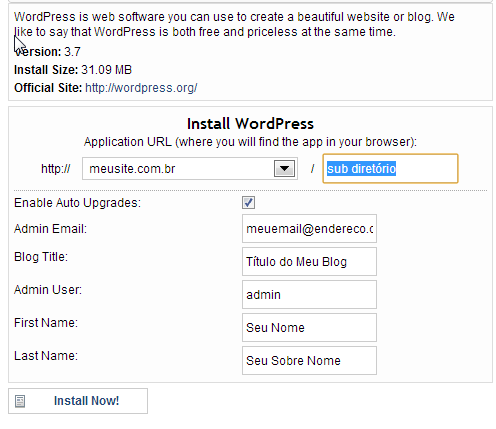The width and height of the screenshot is (496, 429).
Task: Click the http:// prefix text
Action: (x=56, y=169)
